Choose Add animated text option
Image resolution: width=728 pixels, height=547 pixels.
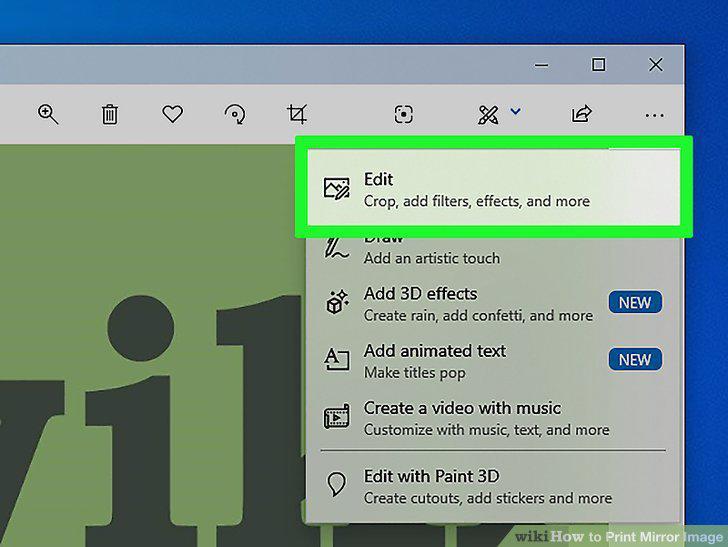coord(494,361)
